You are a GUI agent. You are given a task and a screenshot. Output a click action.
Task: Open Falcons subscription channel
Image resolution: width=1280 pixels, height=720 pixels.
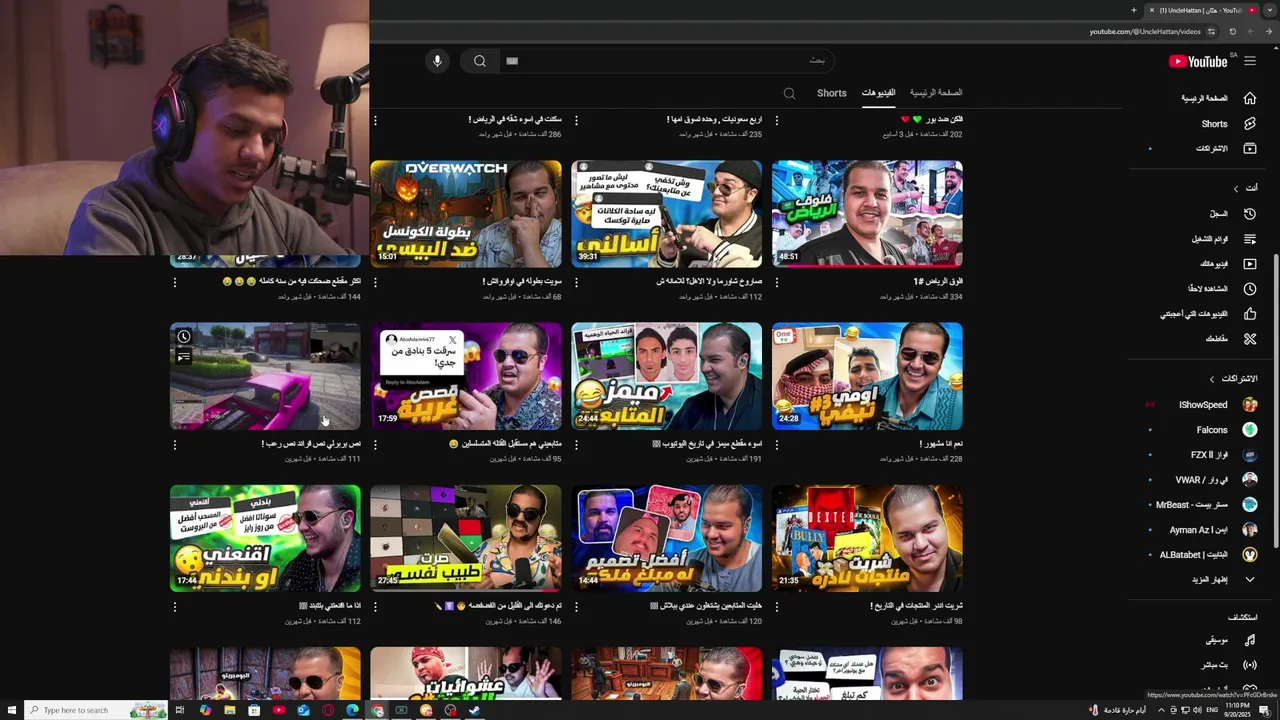click(1227, 430)
